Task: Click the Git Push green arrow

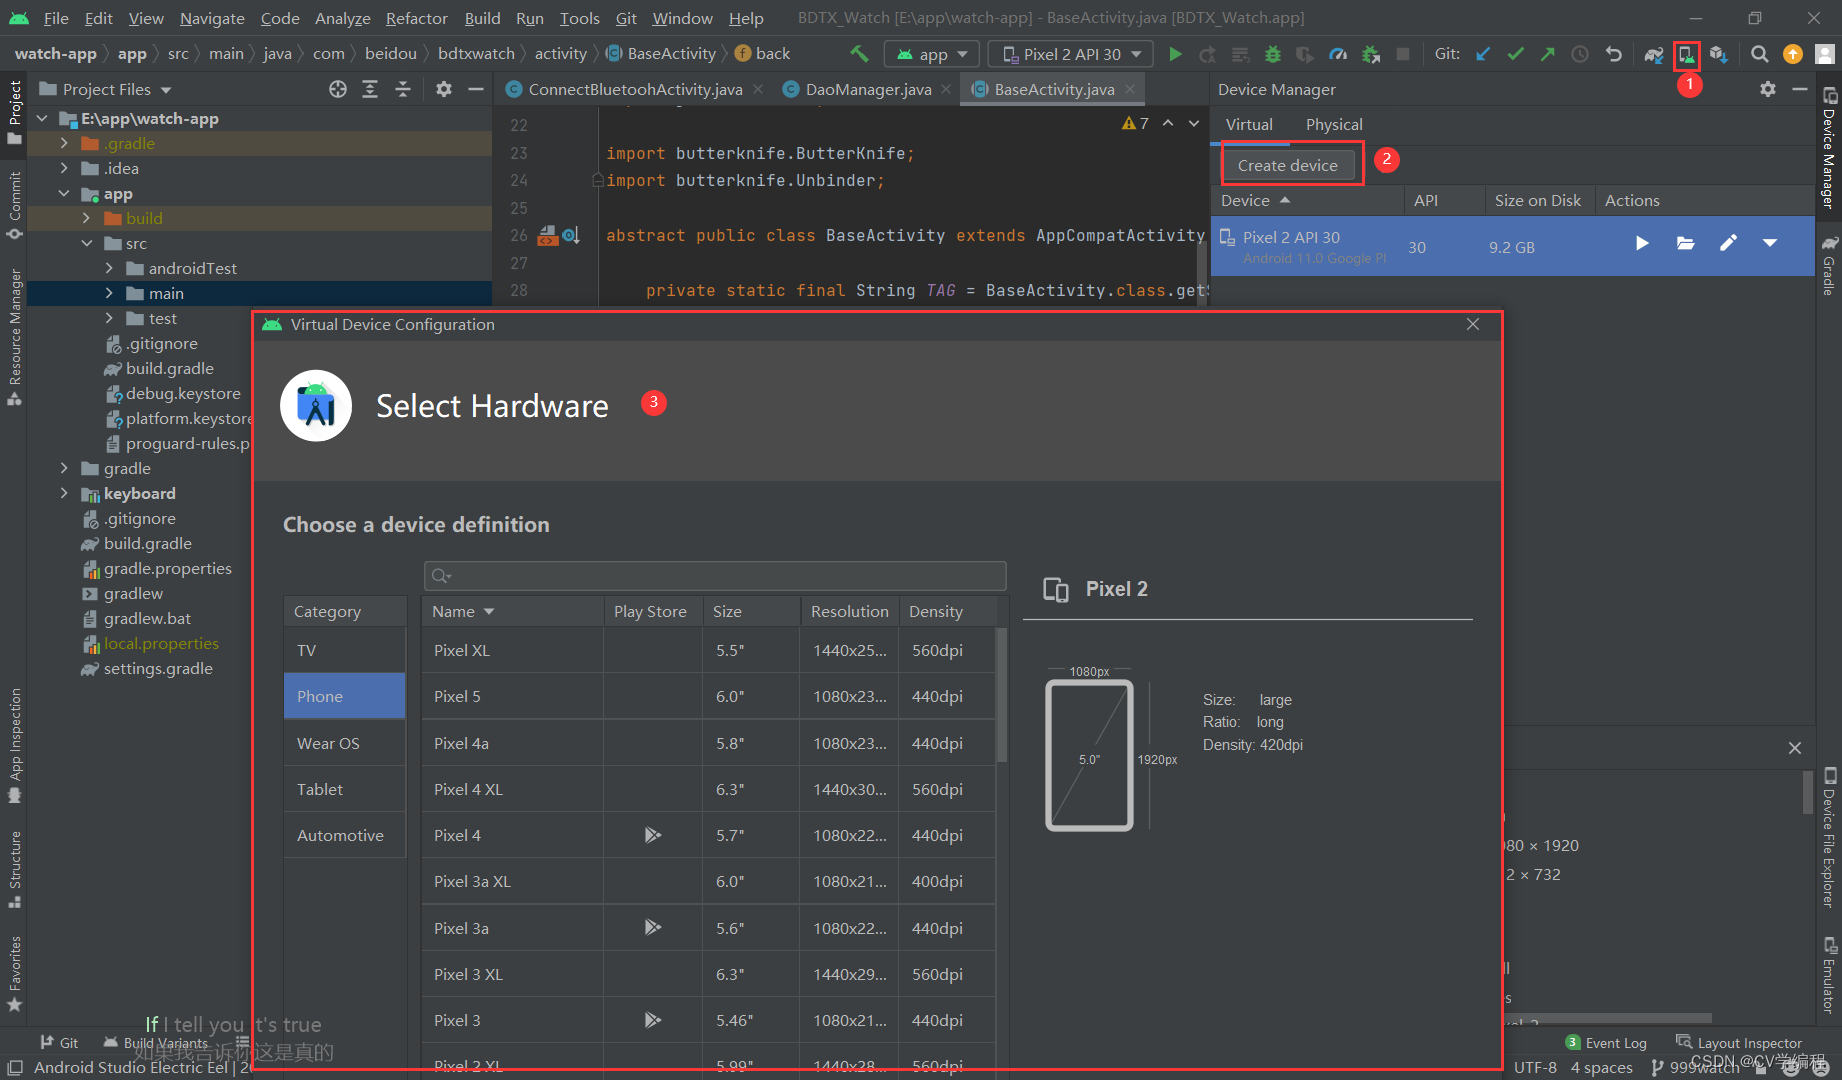Action: [1548, 54]
